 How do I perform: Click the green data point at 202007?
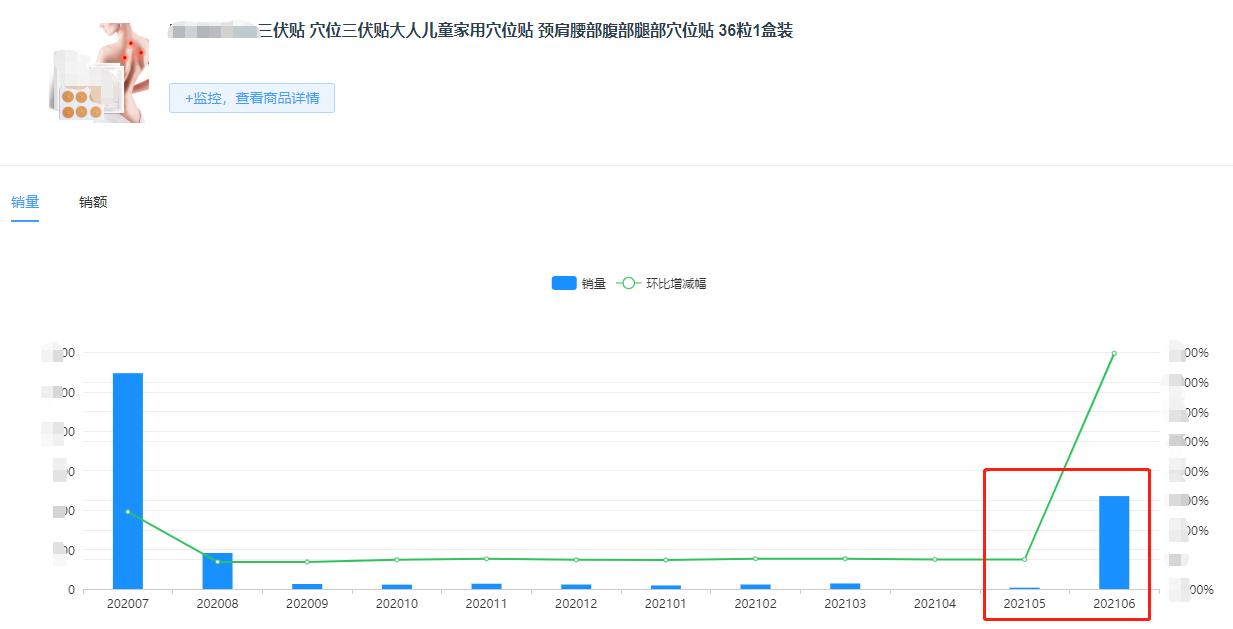pyautogui.click(x=127, y=512)
